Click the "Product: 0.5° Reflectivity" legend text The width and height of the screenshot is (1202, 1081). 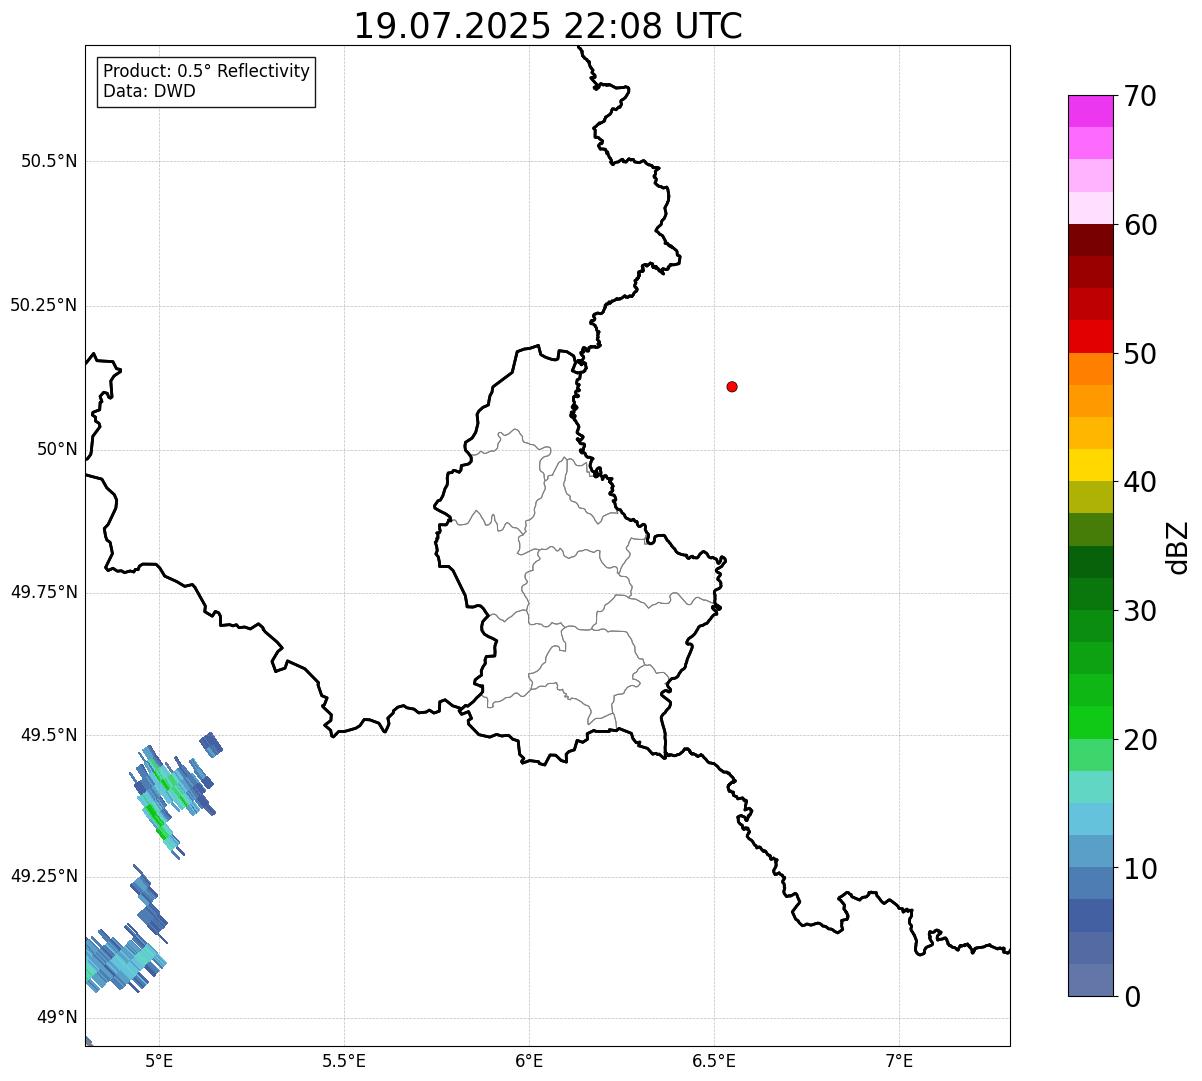coord(206,71)
